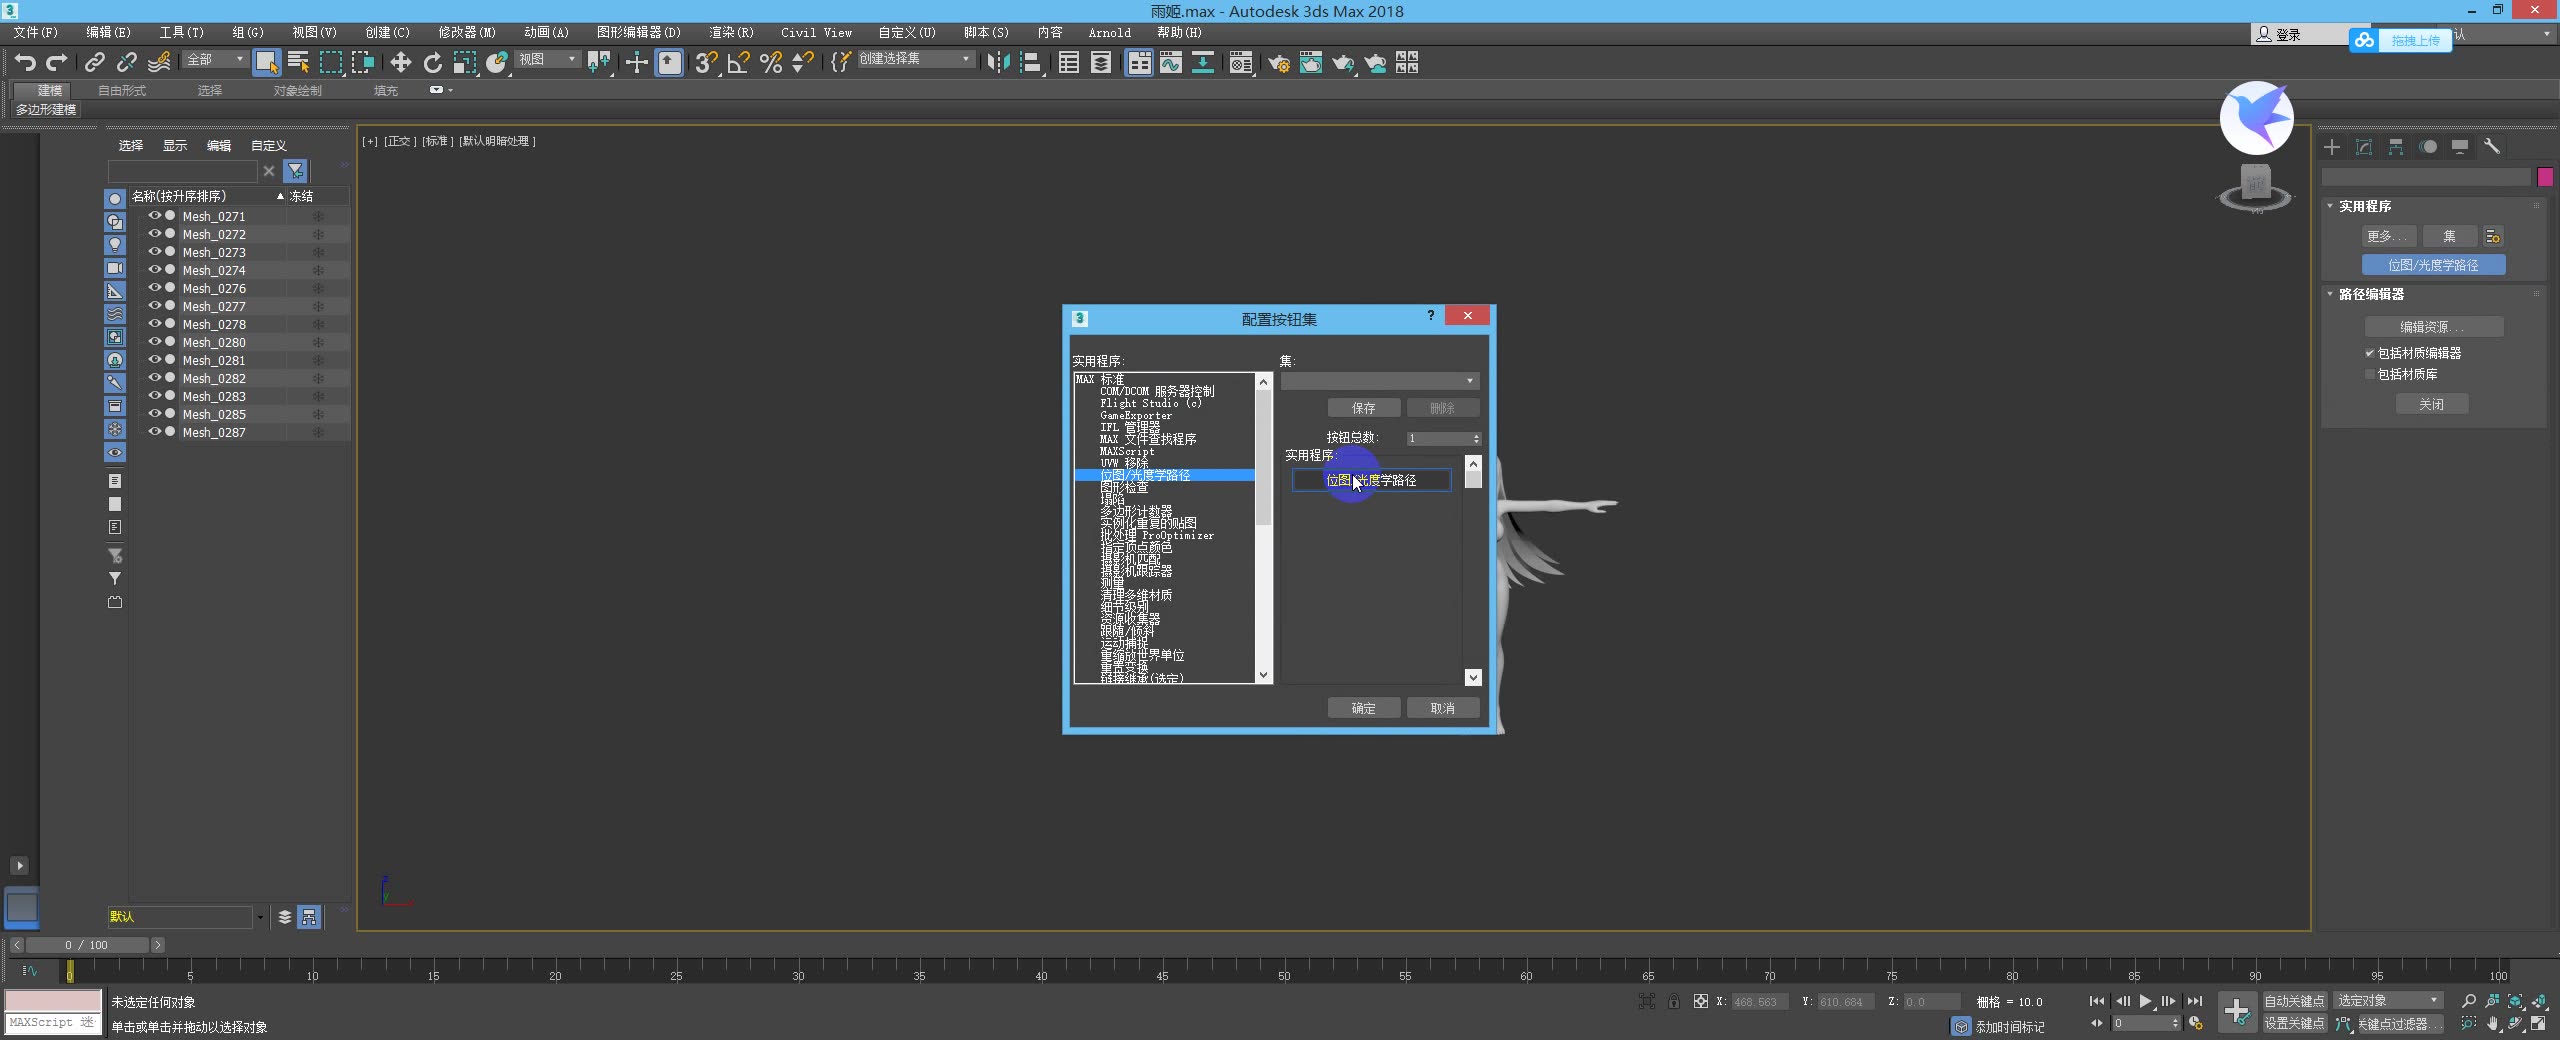
Task: Toggle the 包括材质编辑器 checkbox
Action: tap(2369, 353)
